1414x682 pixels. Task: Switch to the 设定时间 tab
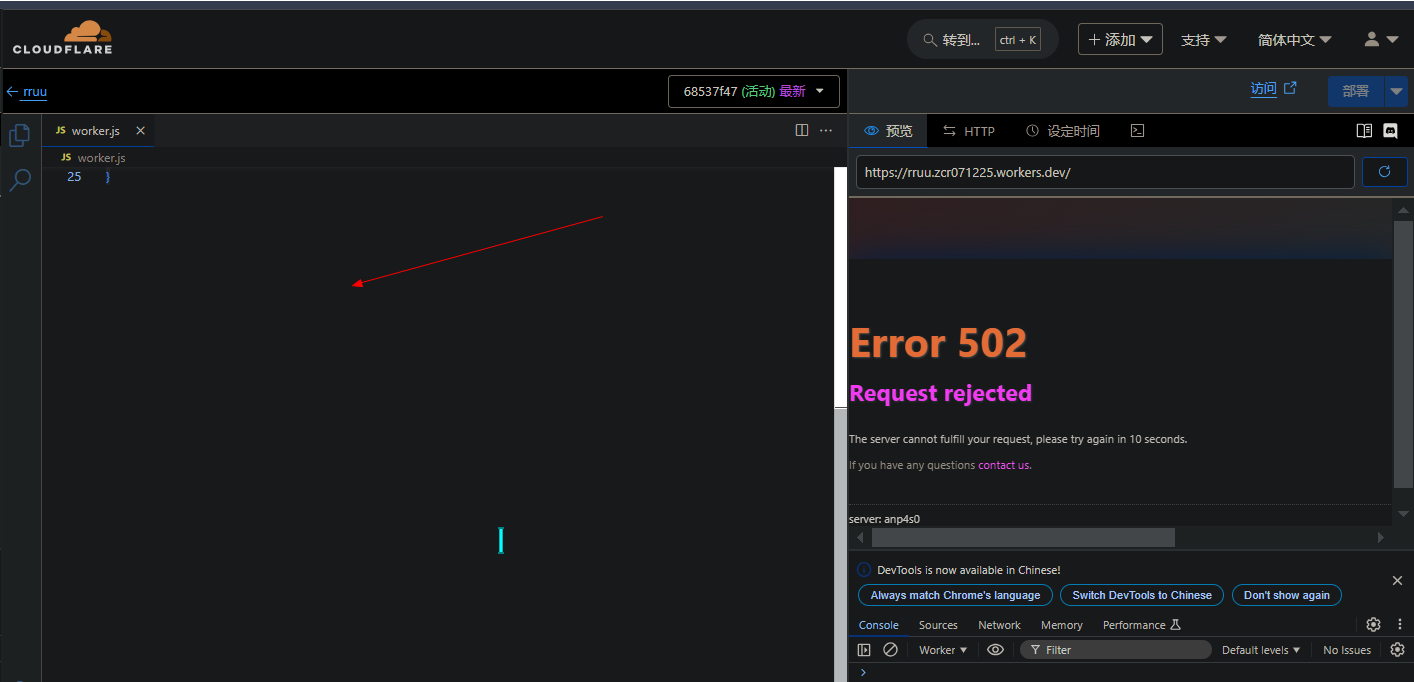point(1063,131)
